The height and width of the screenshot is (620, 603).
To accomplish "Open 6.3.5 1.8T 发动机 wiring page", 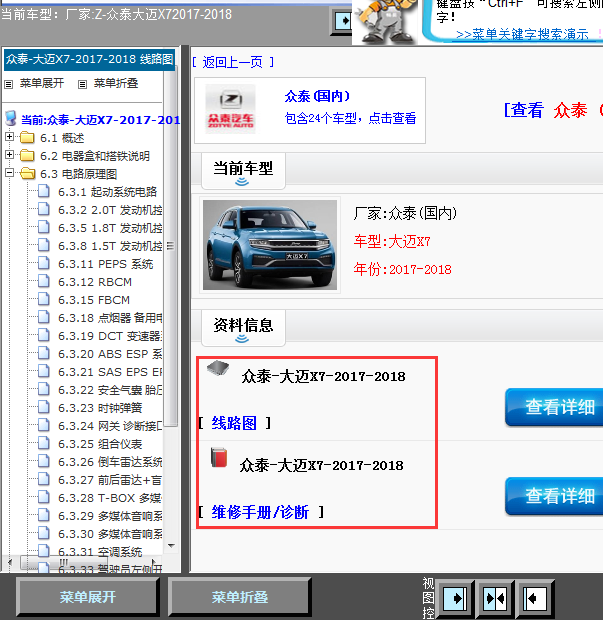I will (x=110, y=228).
